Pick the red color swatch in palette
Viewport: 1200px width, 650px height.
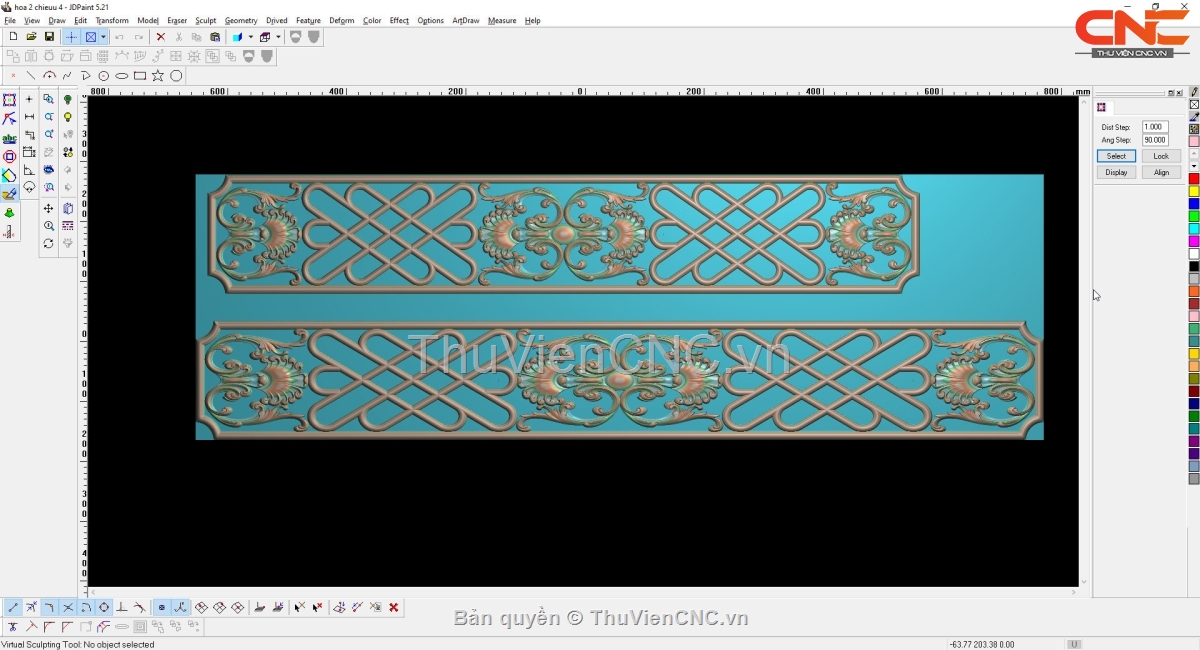point(1194,179)
